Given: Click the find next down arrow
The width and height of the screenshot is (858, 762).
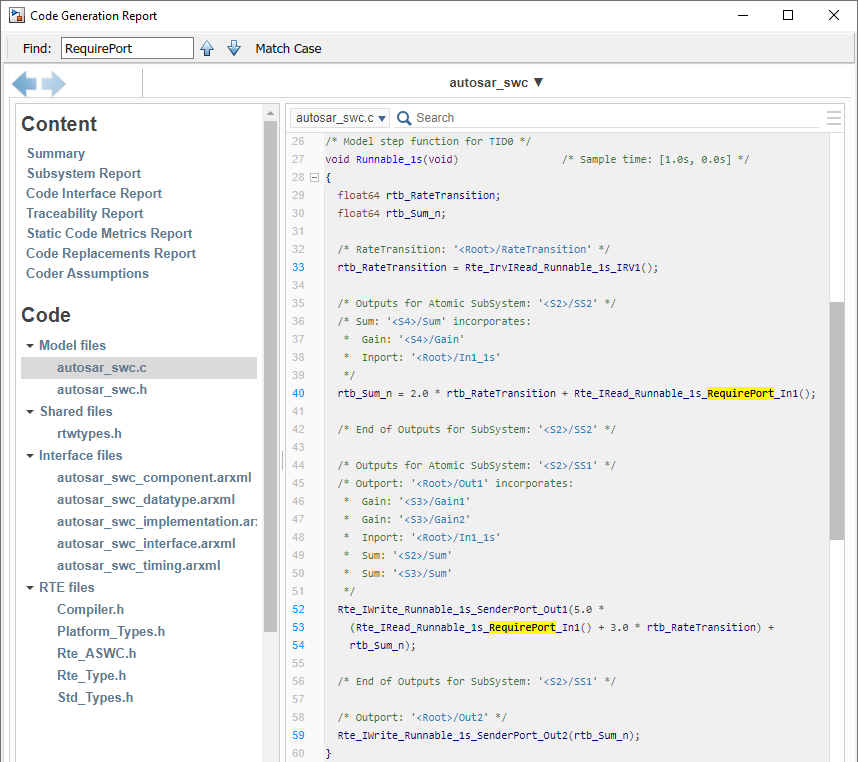Looking at the screenshot, I should pyautogui.click(x=234, y=48).
